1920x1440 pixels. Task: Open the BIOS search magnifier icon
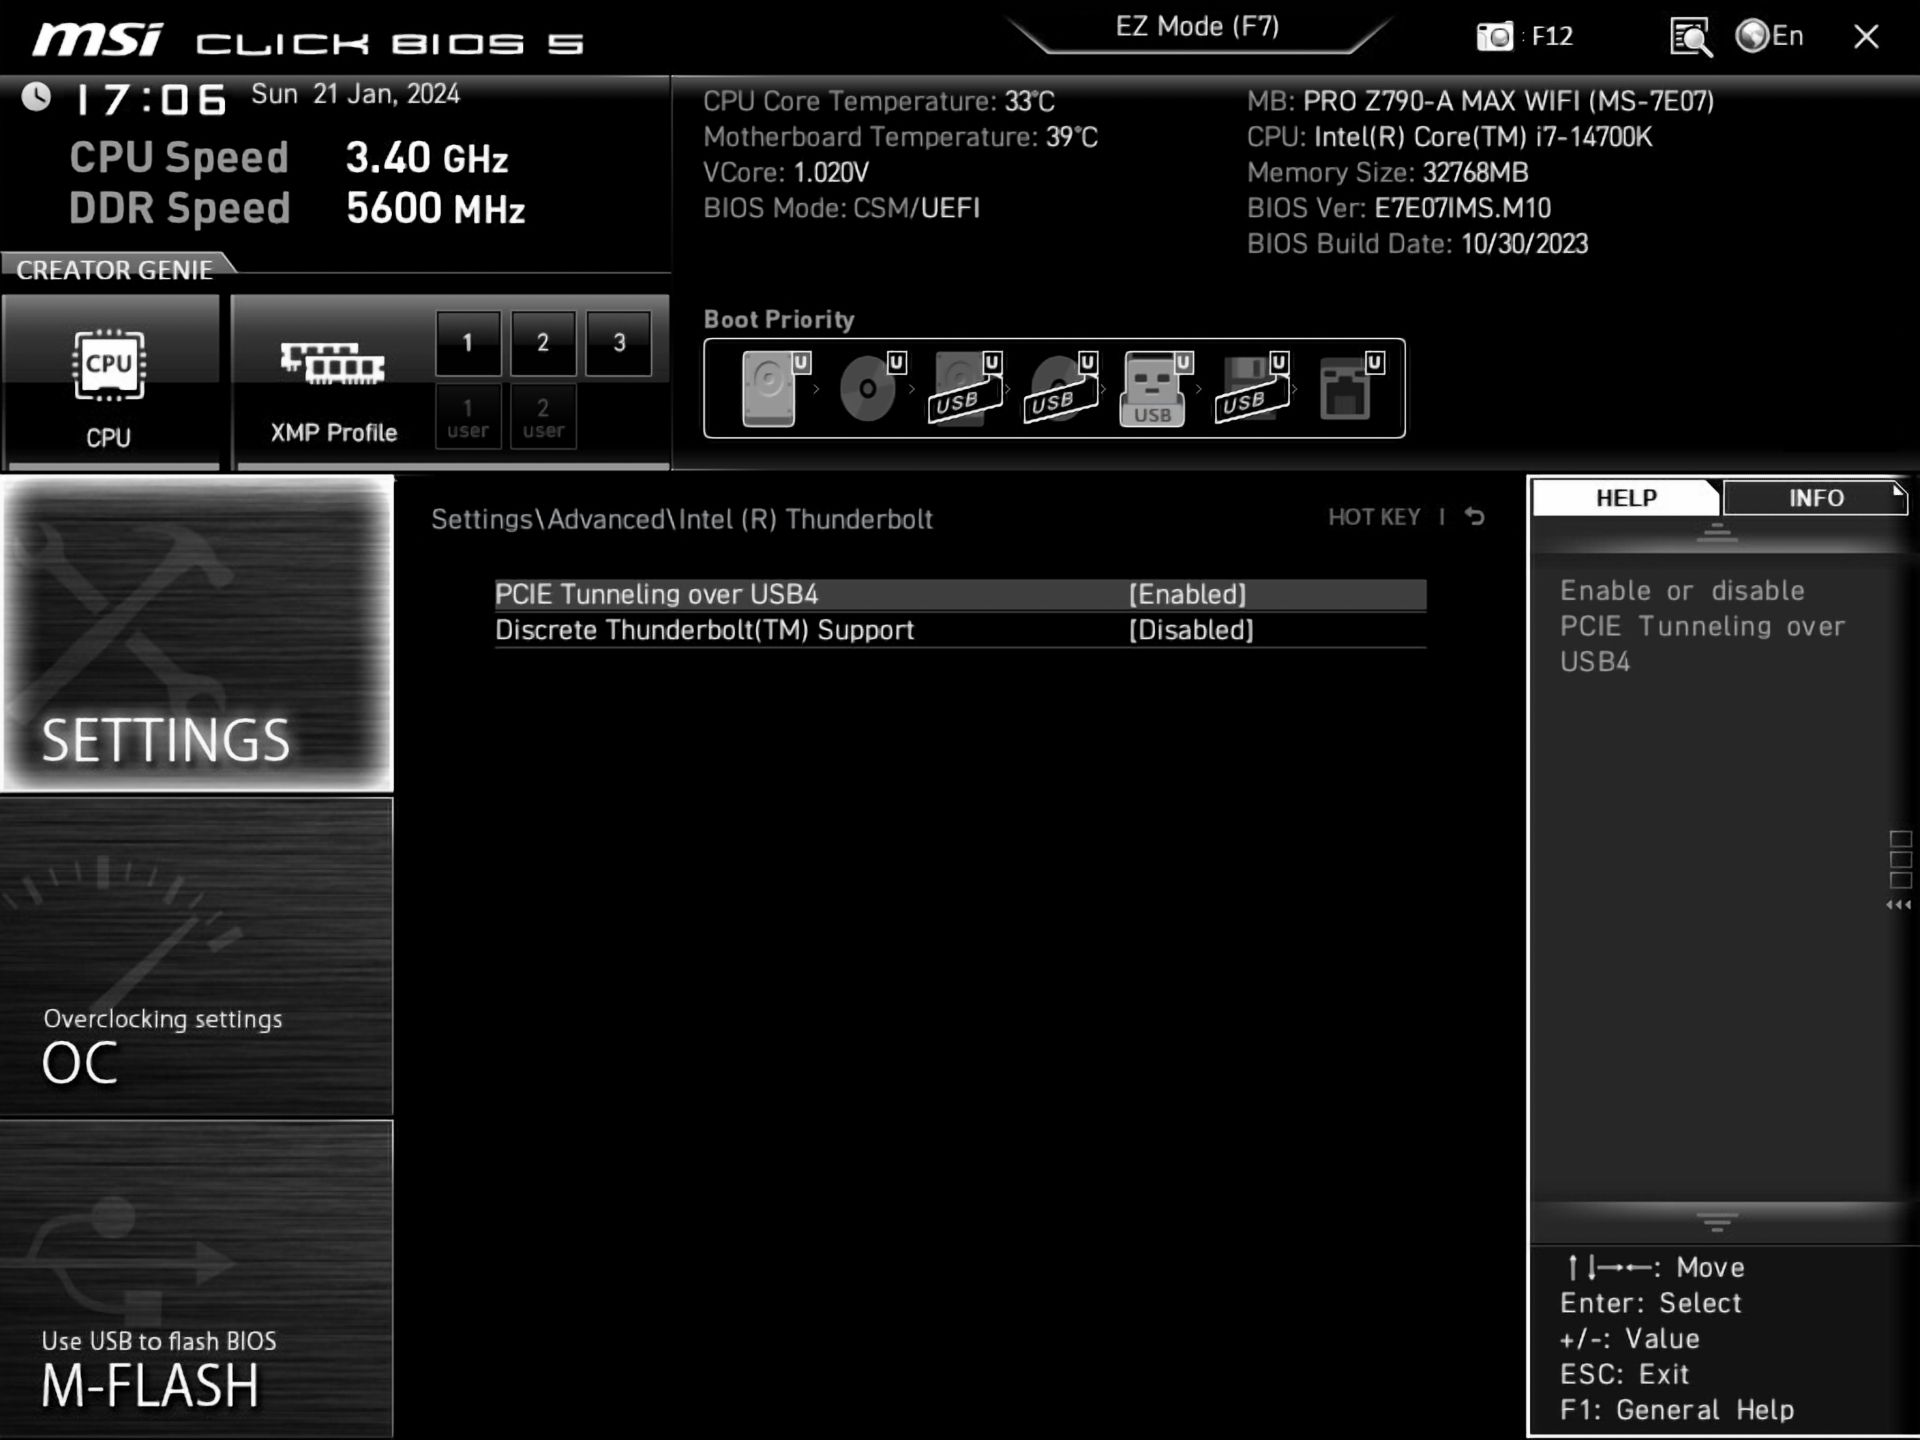click(1690, 38)
